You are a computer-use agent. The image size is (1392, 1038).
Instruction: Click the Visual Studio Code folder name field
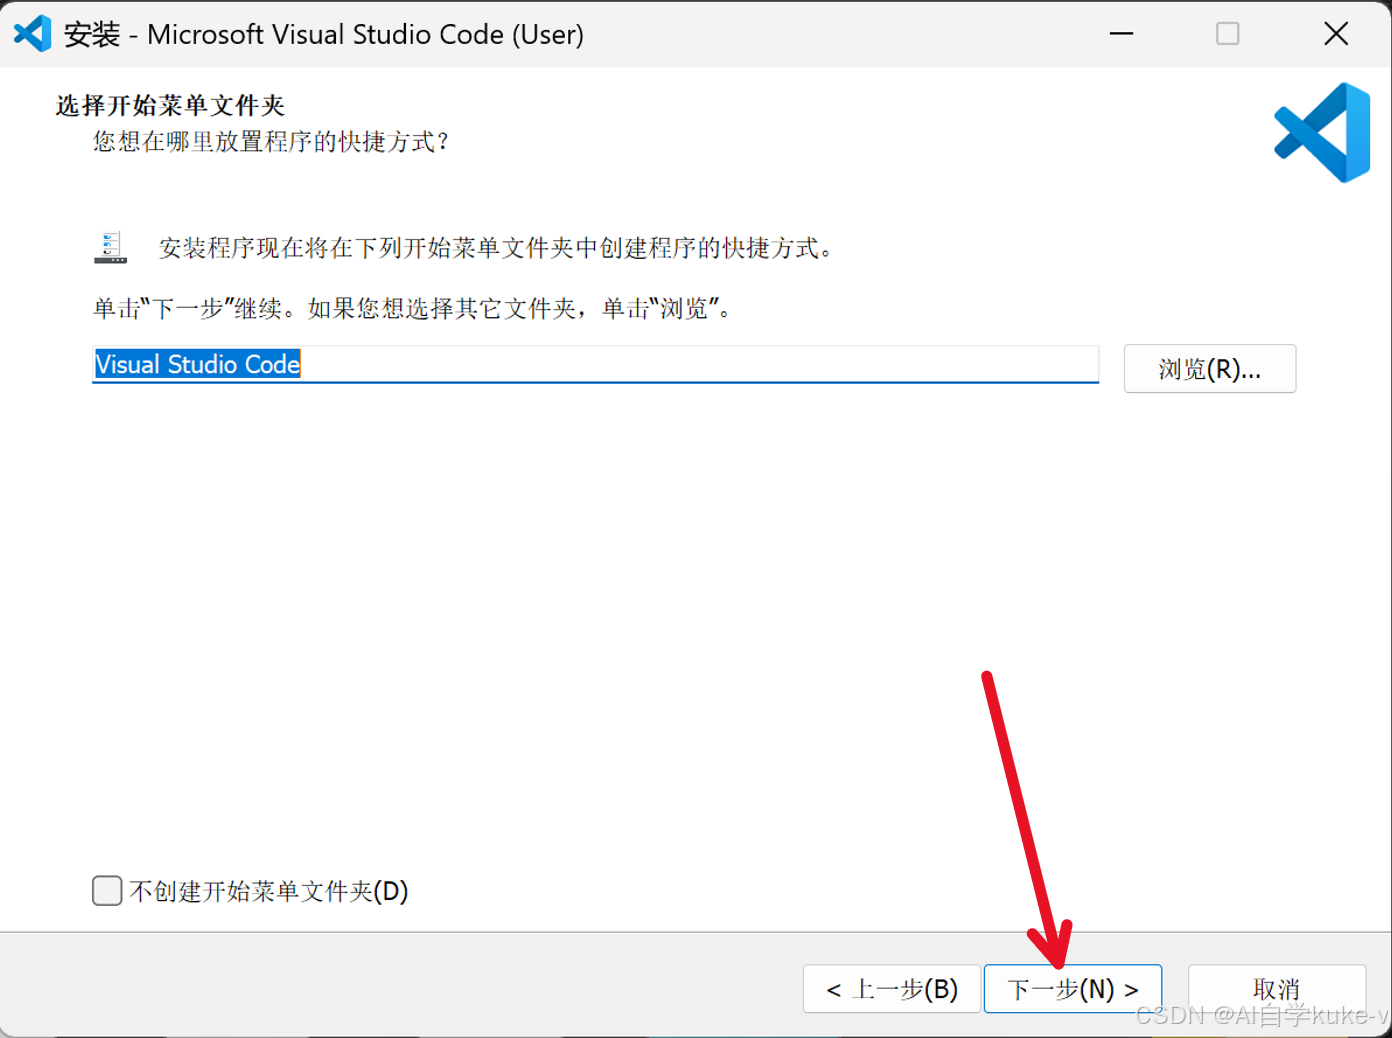595,364
